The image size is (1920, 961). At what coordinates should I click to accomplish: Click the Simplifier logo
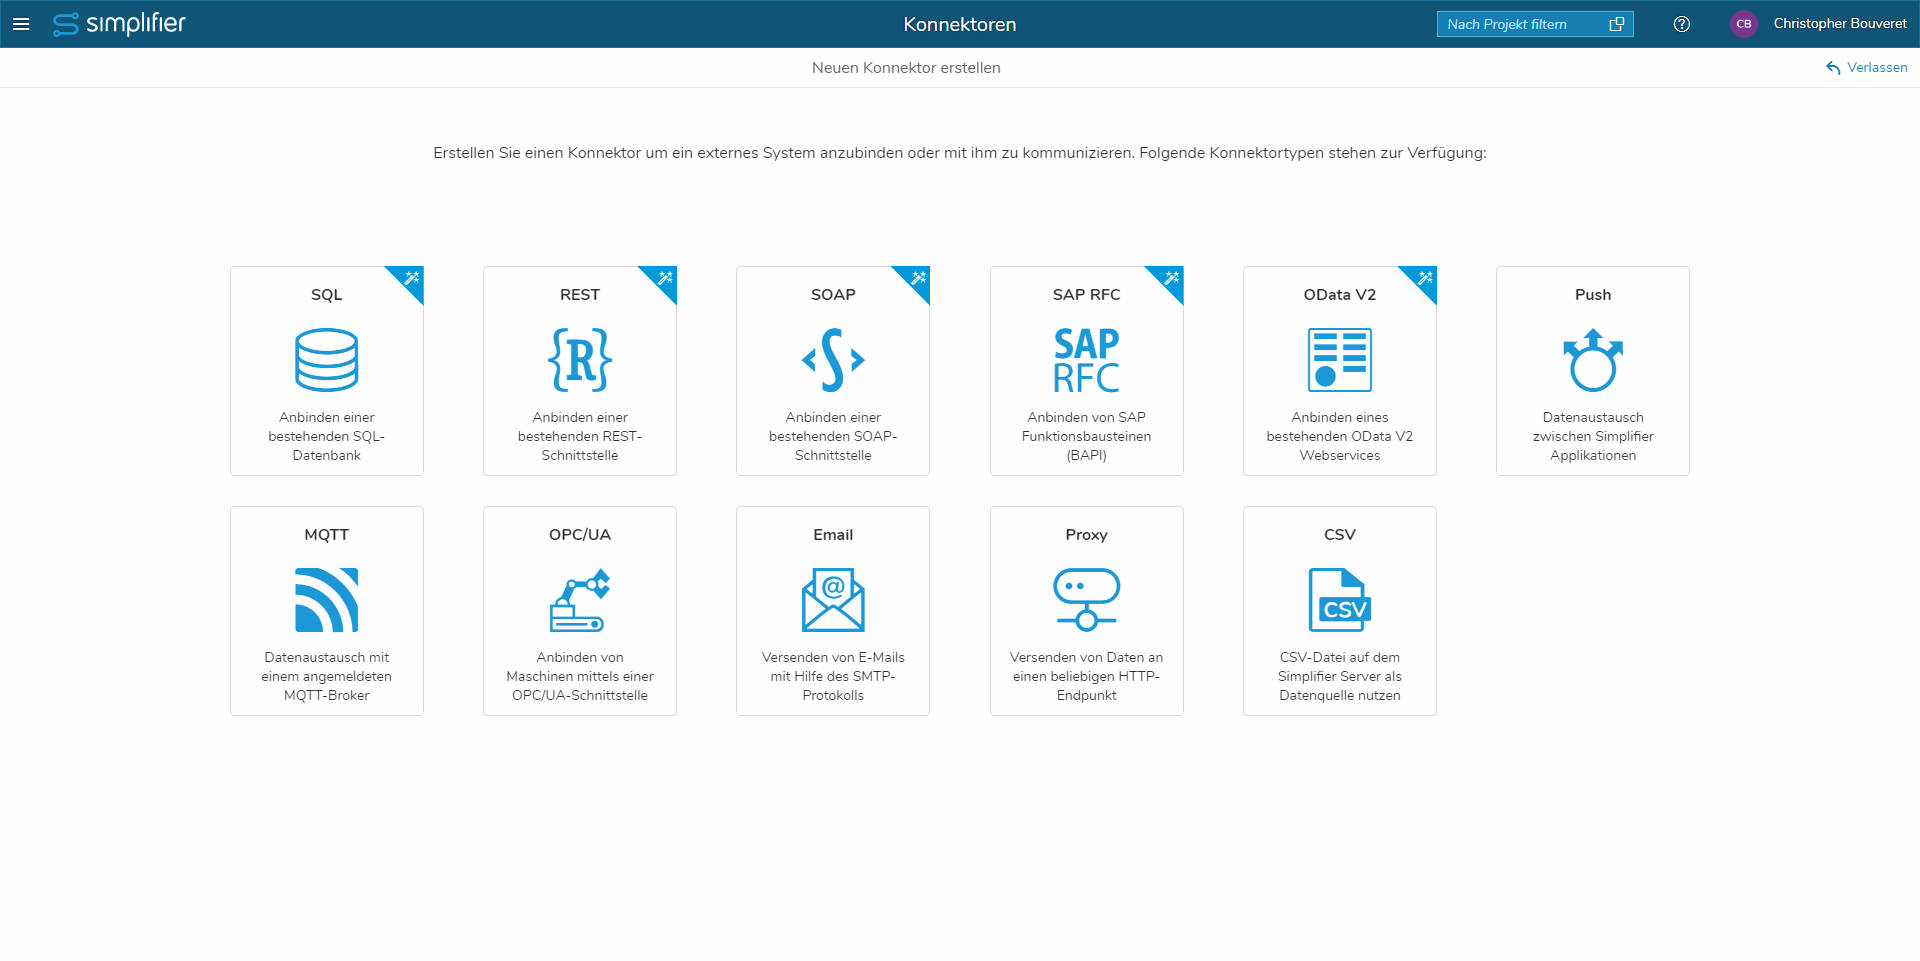(x=118, y=24)
